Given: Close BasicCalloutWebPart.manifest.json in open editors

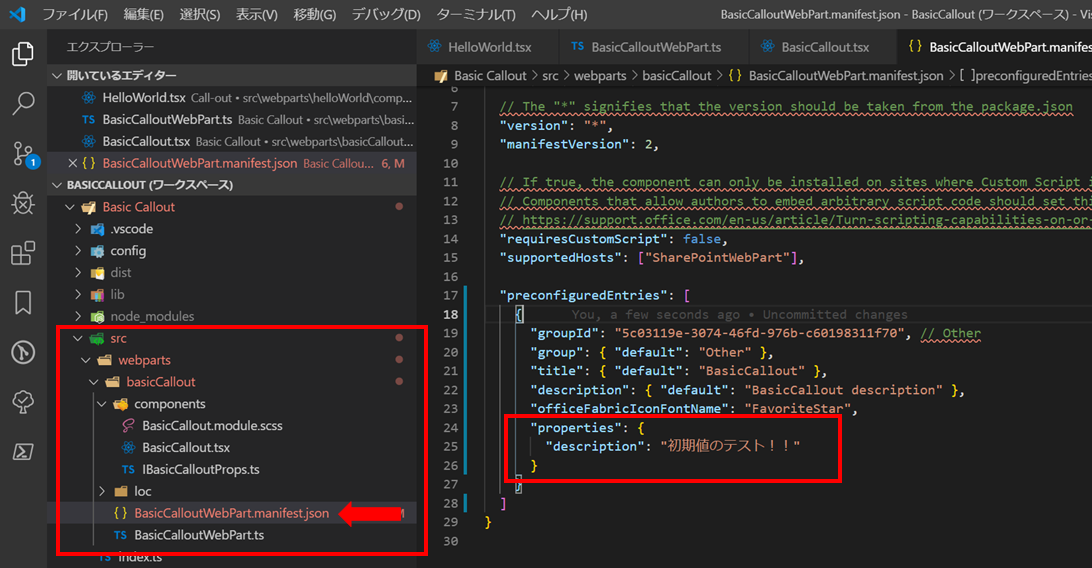Looking at the screenshot, I should [x=72, y=163].
